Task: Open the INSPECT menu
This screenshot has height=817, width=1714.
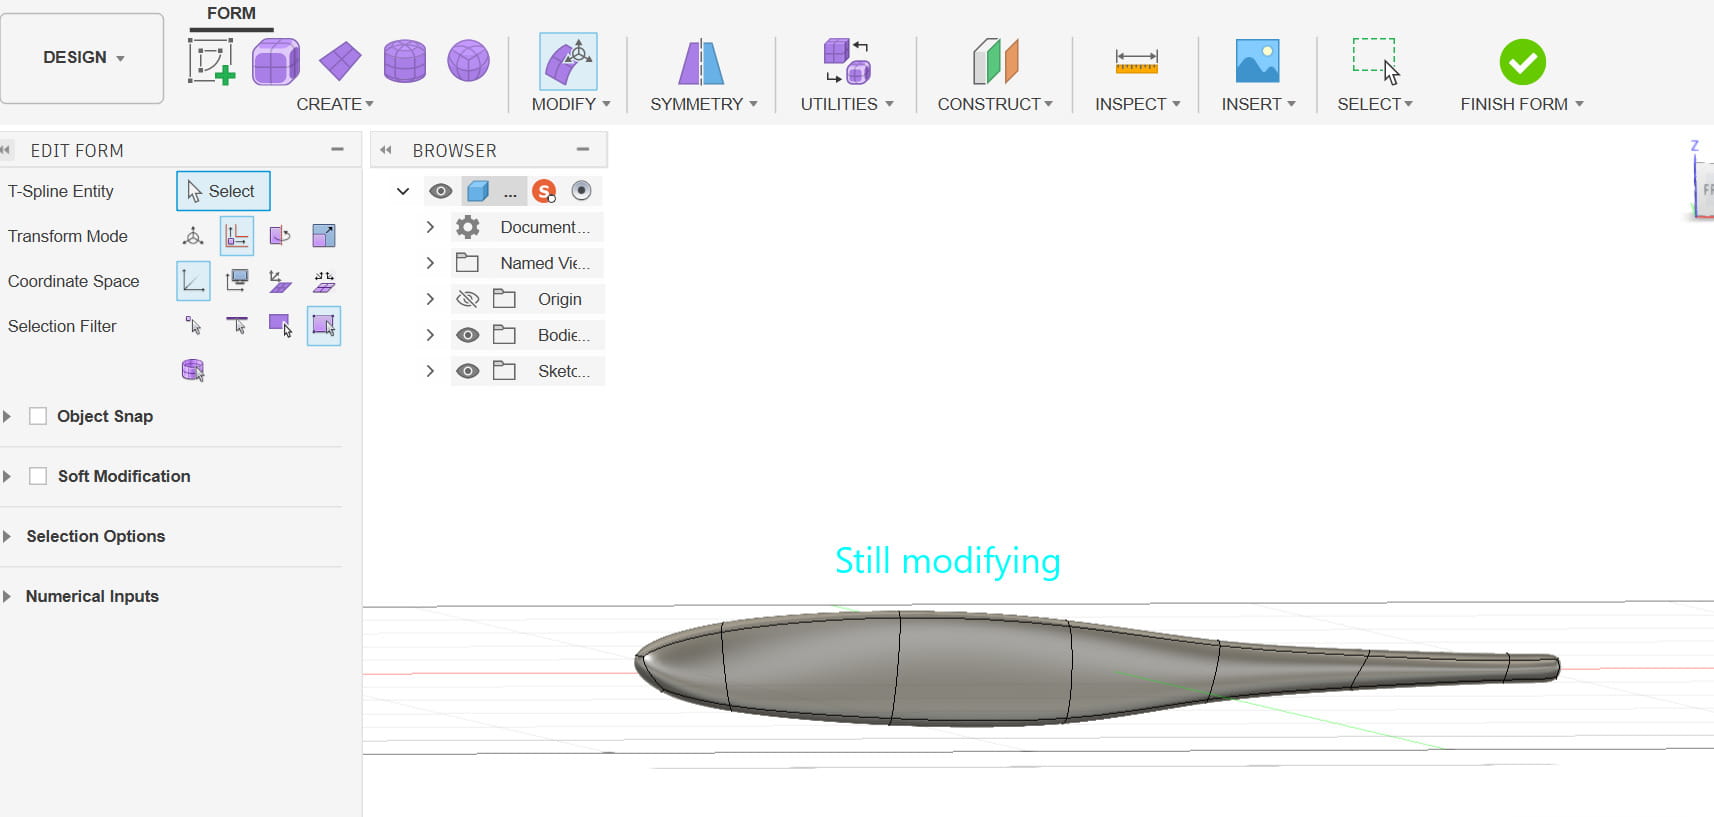Action: (1138, 104)
